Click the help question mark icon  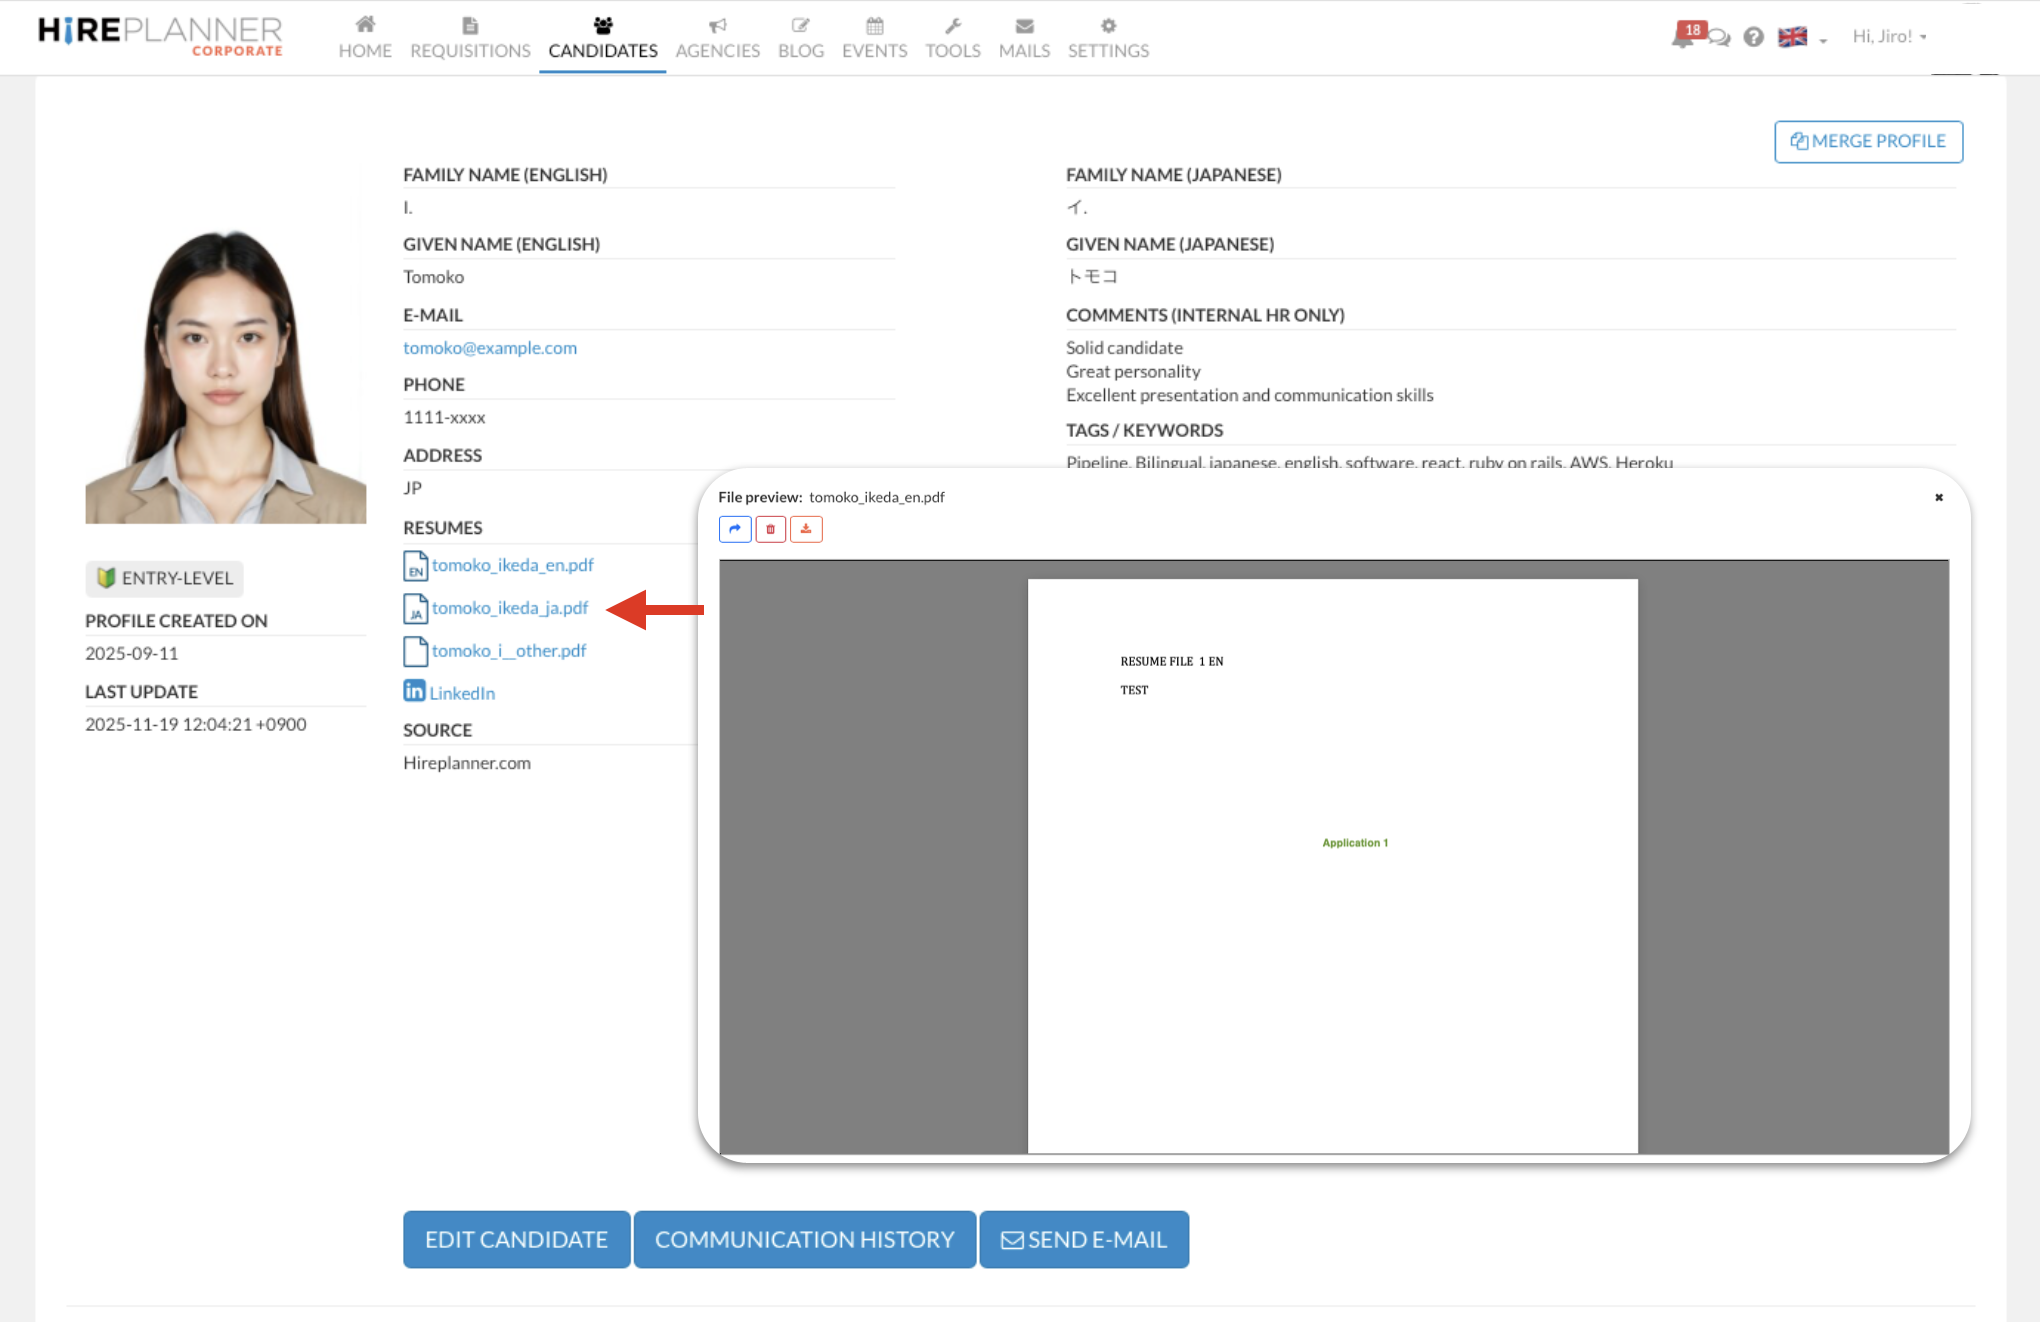pos(1753,37)
